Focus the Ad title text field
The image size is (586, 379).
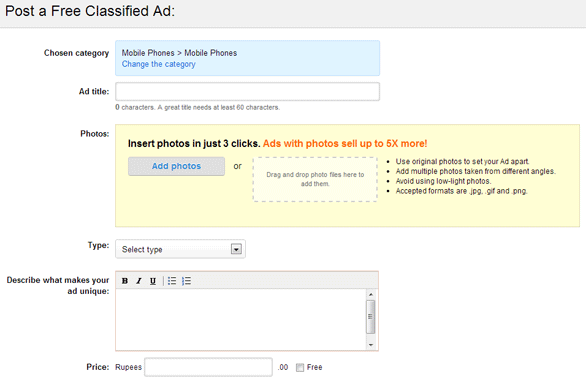(247, 92)
